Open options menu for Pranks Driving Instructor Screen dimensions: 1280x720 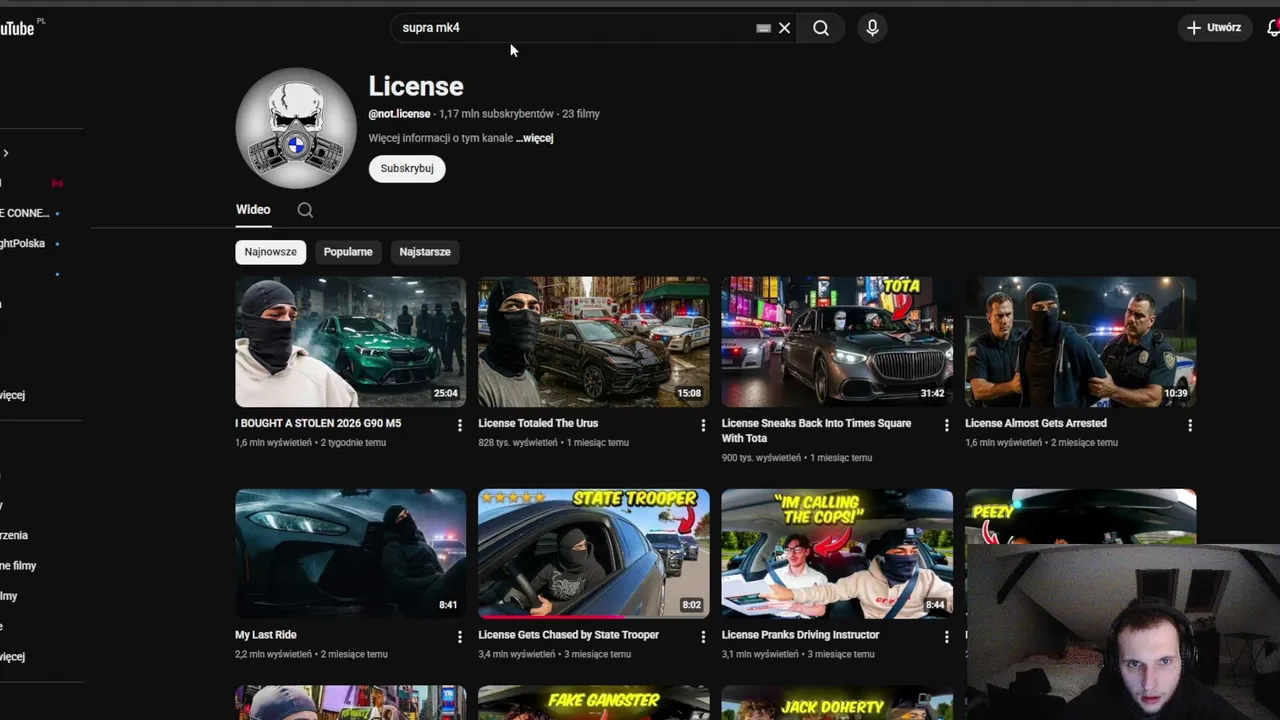coord(946,637)
